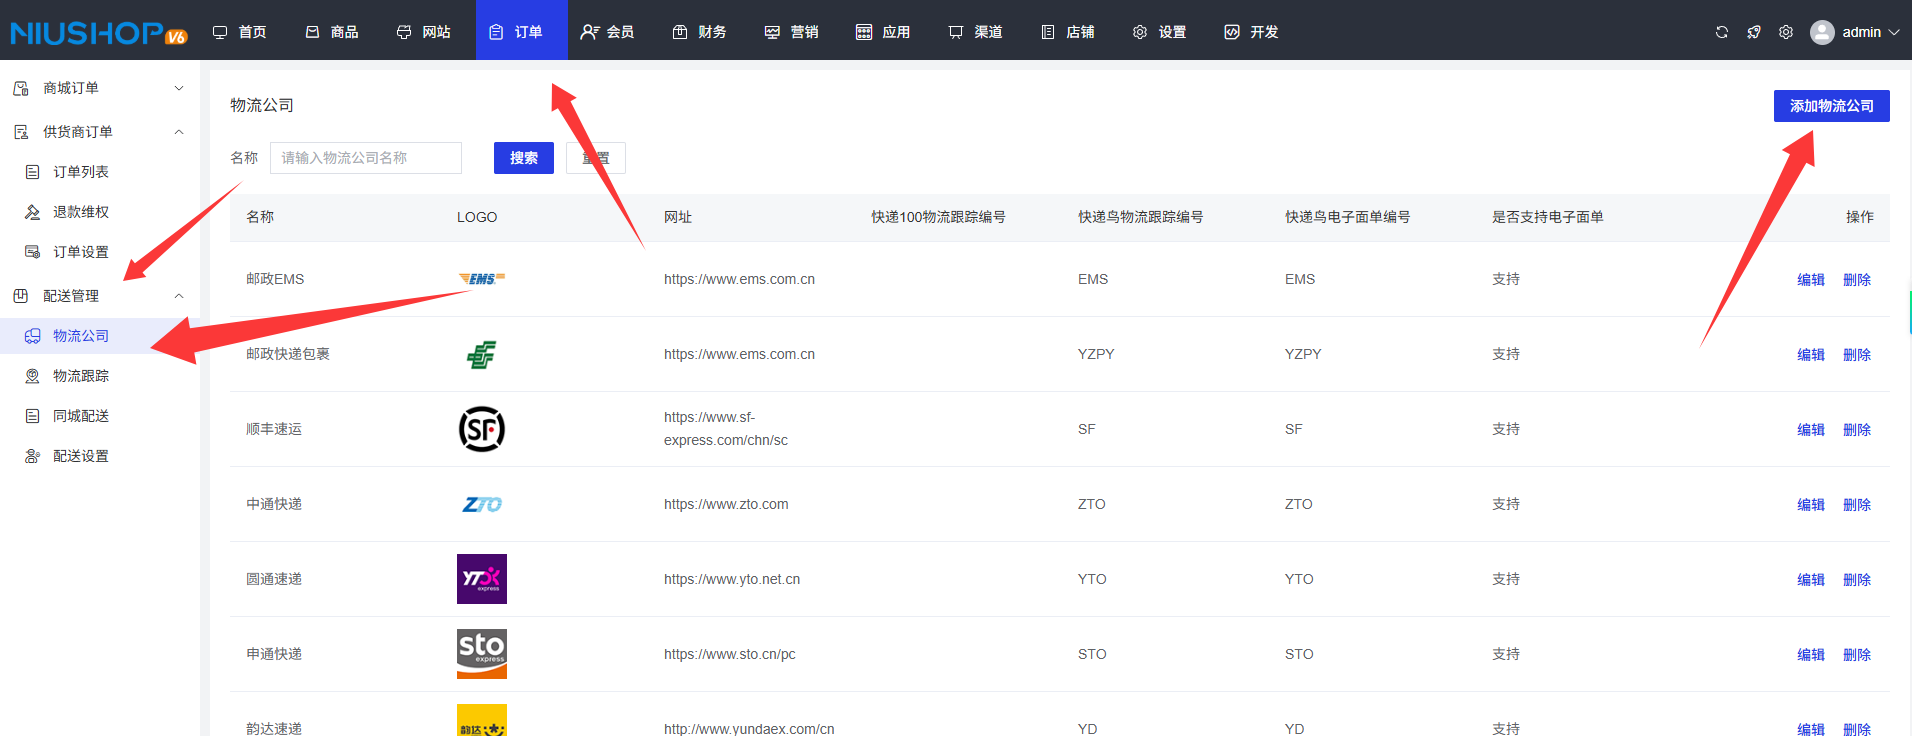The height and width of the screenshot is (736, 1912).
Task: Click the refresh icon in top bar
Action: 1721,32
